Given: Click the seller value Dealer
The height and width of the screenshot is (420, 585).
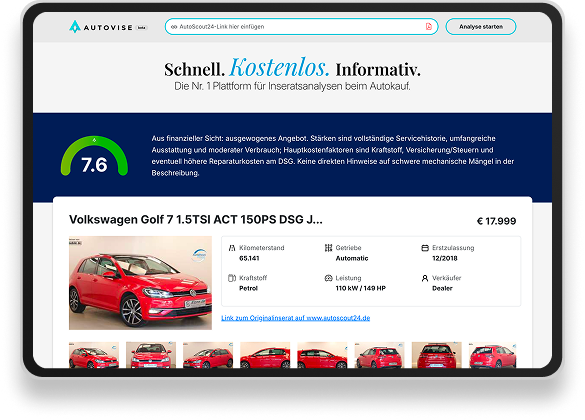Looking at the screenshot, I should [x=442, y=288].
